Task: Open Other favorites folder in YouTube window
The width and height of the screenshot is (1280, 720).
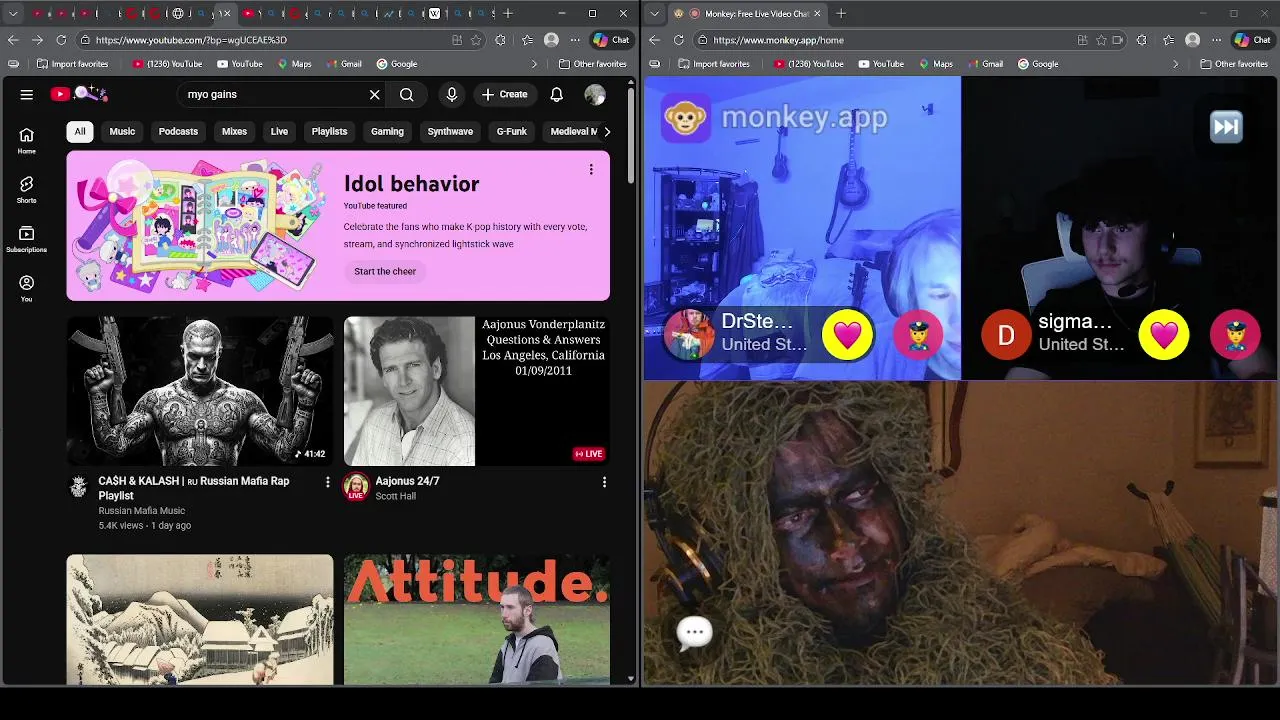Action: pyautogui.click(x=593, y=64)
